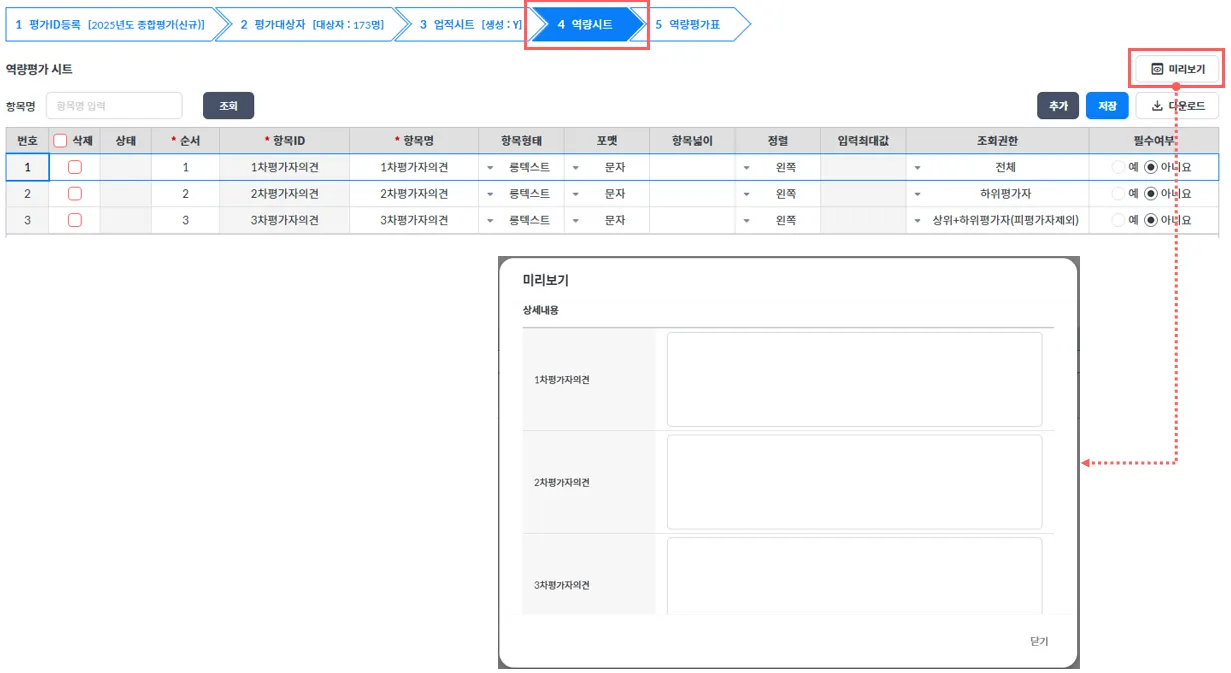This screenshot has width=1231, height=673.
Task: Click the 순서 cell in row 3
Action: point(186,220)
